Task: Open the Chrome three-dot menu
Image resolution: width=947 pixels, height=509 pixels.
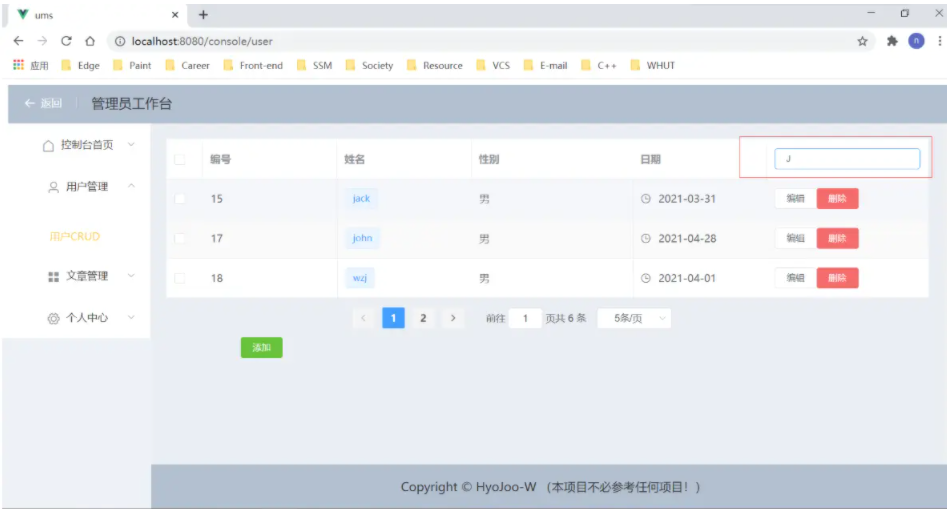Action: [940, 41]
